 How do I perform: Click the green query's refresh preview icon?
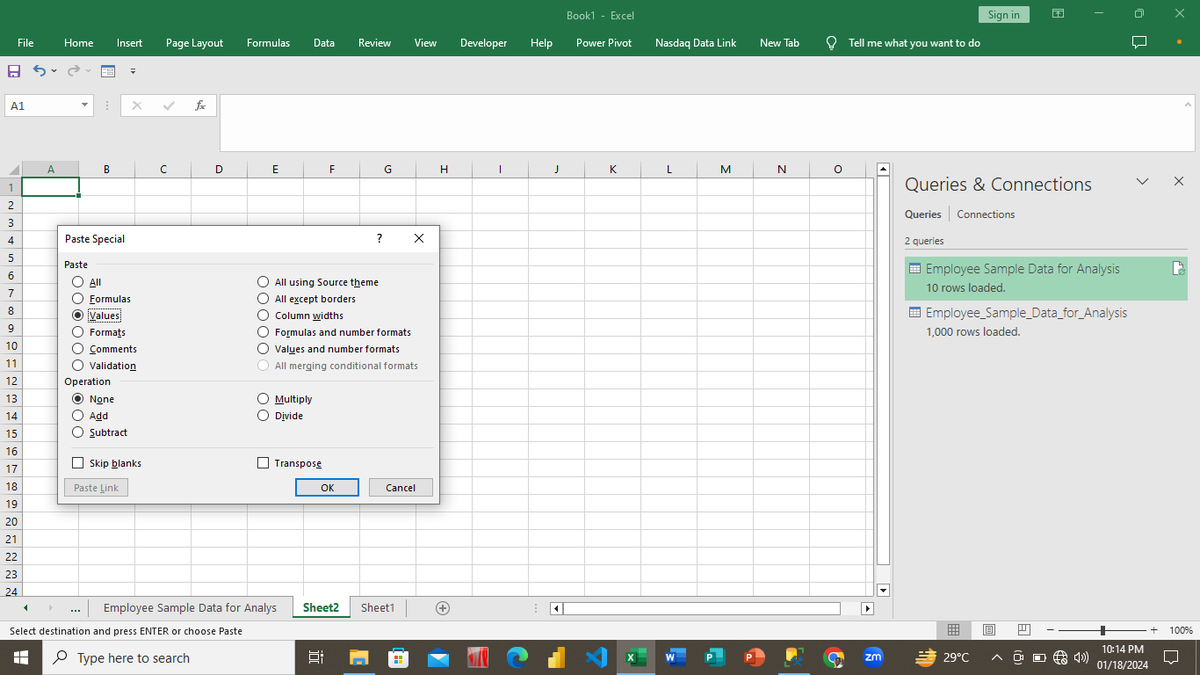(1178, 268)
